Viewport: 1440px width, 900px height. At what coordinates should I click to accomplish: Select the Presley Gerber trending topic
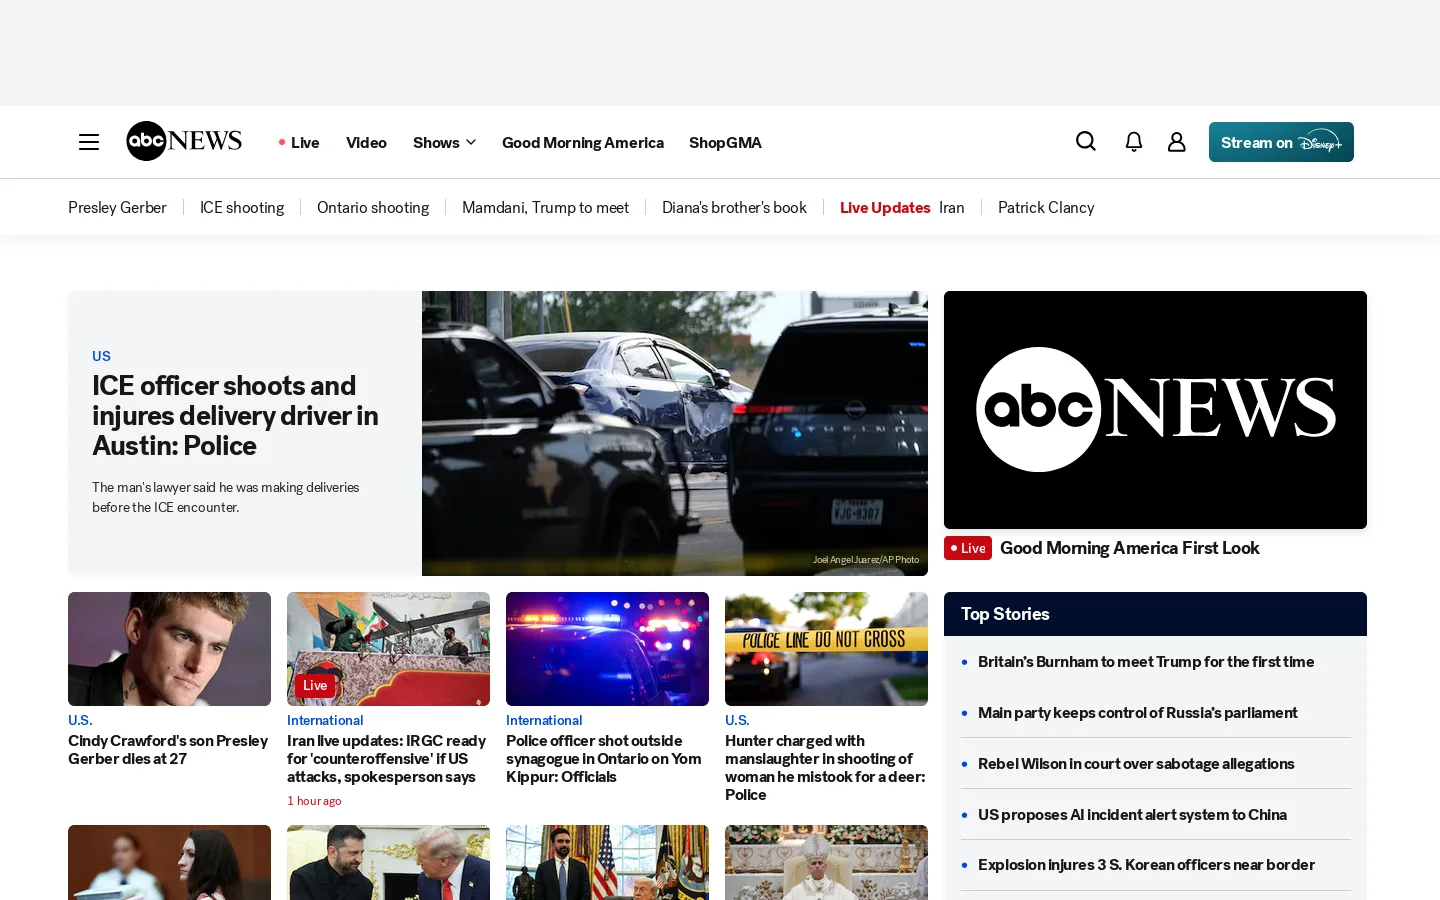[117, 207]
